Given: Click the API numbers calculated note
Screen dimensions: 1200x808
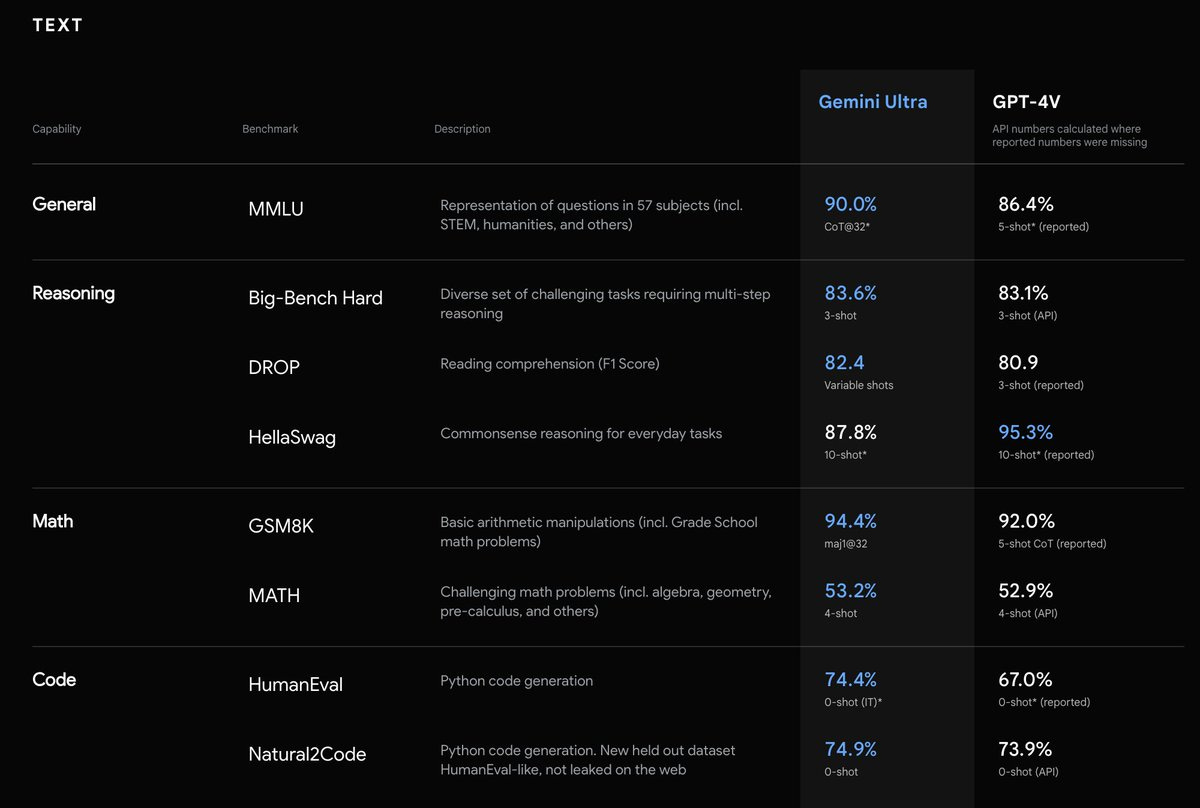Looking at the screenshot, I should 1069,136.
